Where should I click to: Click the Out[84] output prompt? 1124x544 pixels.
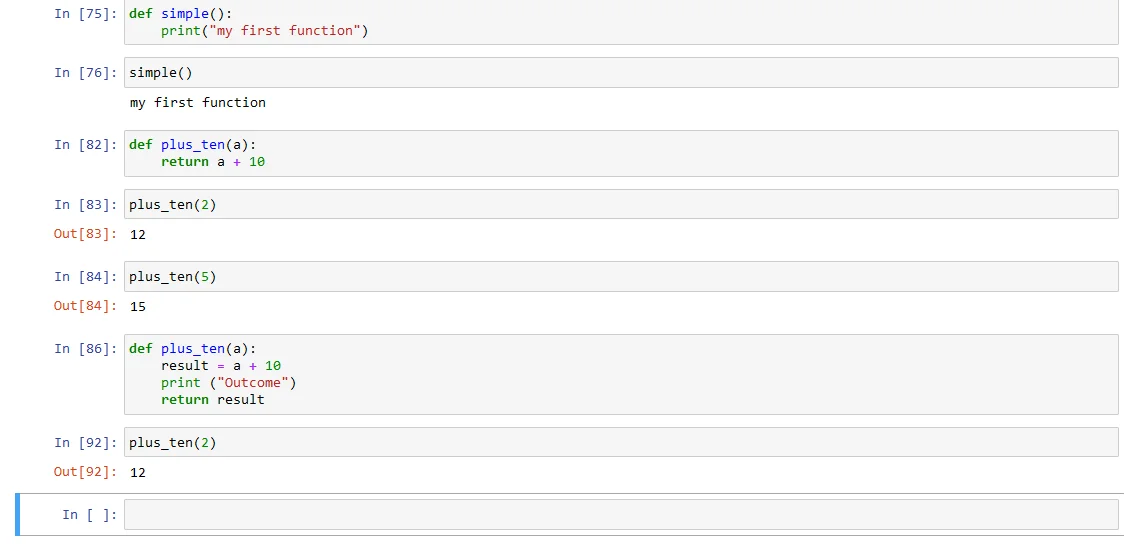[85, 306]
